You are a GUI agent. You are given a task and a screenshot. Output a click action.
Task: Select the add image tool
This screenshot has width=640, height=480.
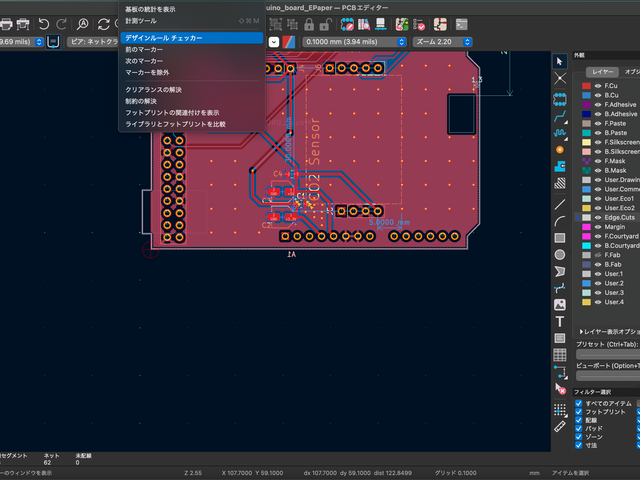click(560, 304)
